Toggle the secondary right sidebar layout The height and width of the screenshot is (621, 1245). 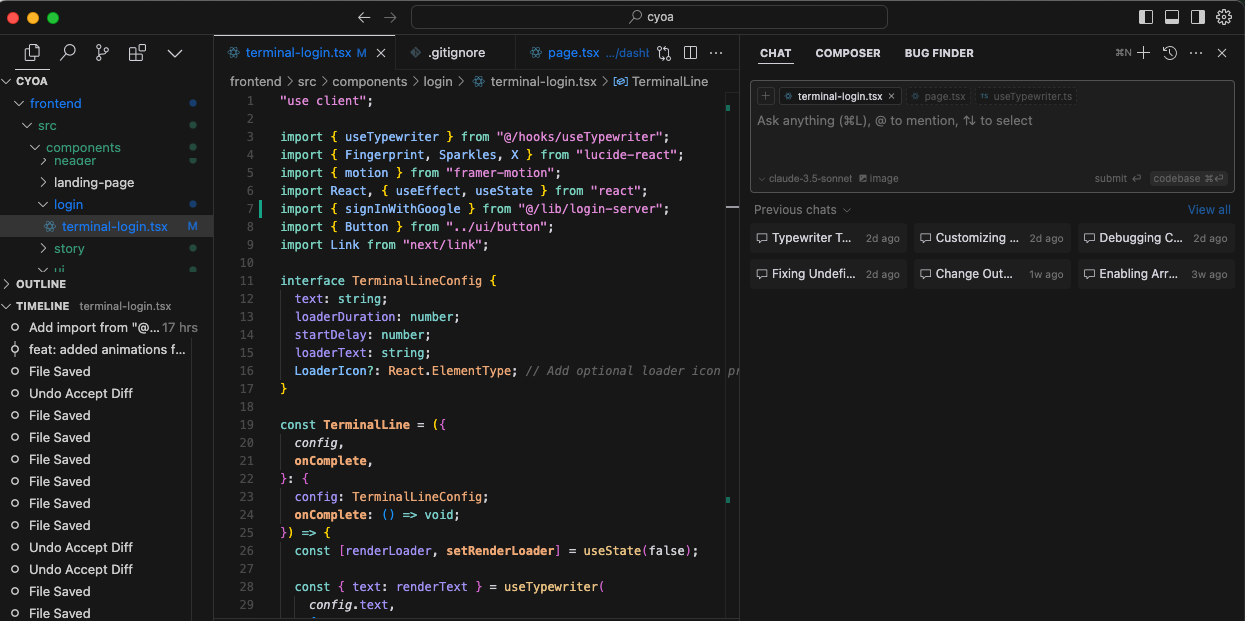(x=1197, y=17)
